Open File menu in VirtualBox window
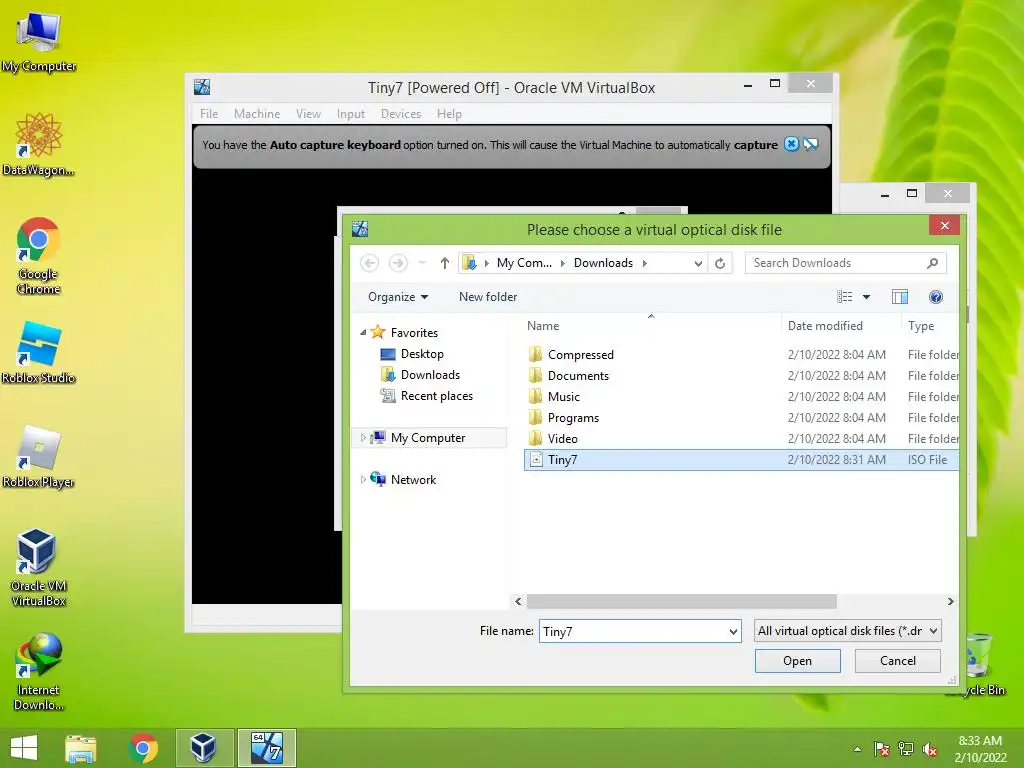 pos(209,114)
